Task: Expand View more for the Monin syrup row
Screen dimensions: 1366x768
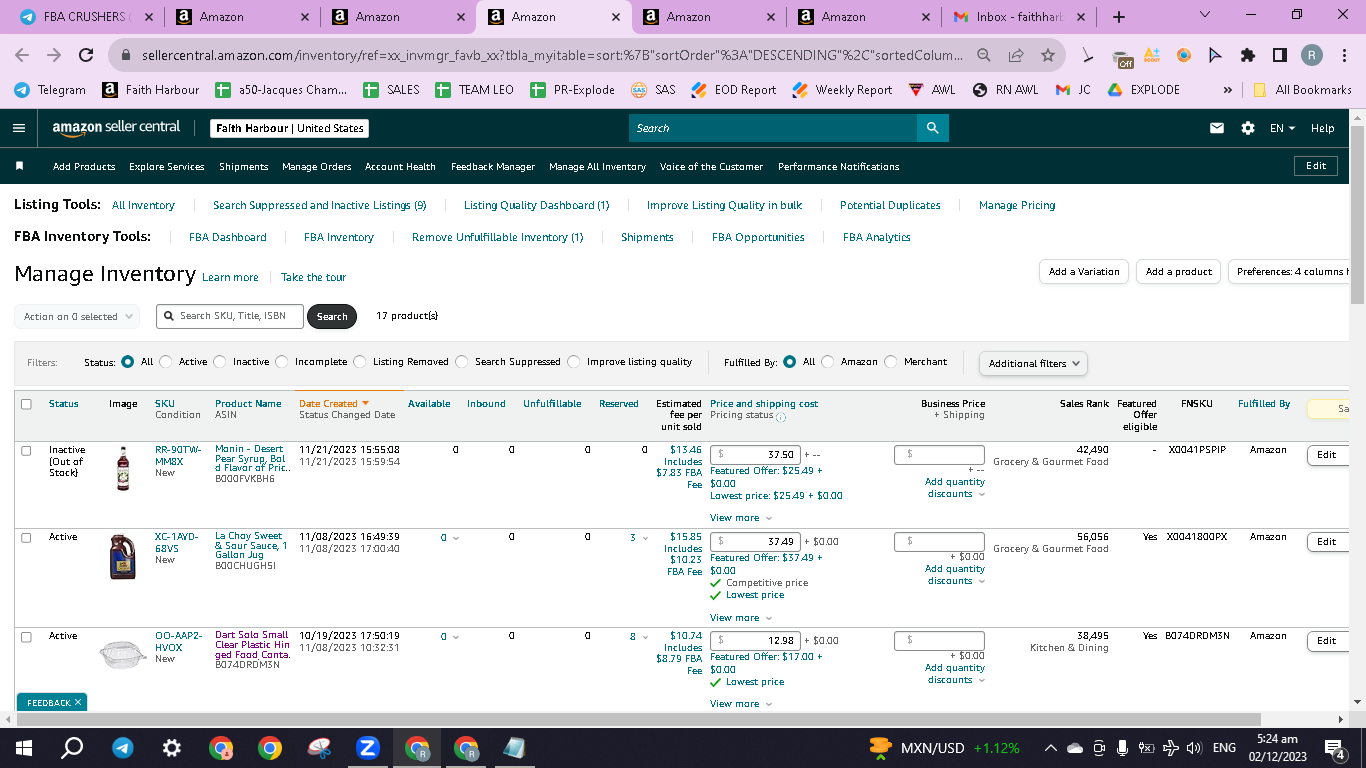Action: (741, 518)
